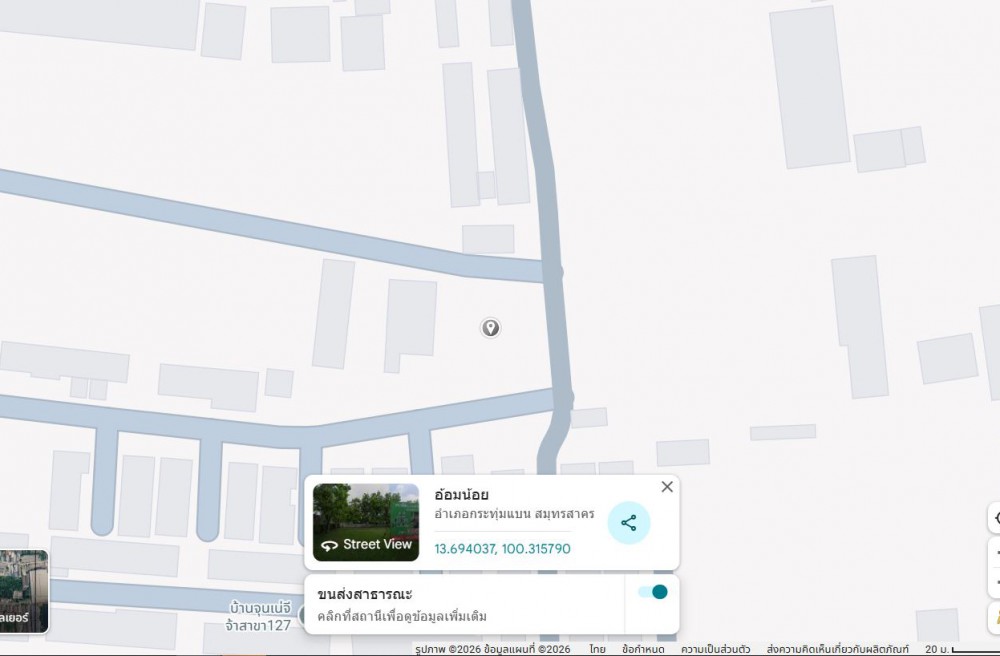Screen dimensions: 1000x656
Task: Disable the ขนส่งสาธารณะ transit toggle
Action: [x=653, y=592]
